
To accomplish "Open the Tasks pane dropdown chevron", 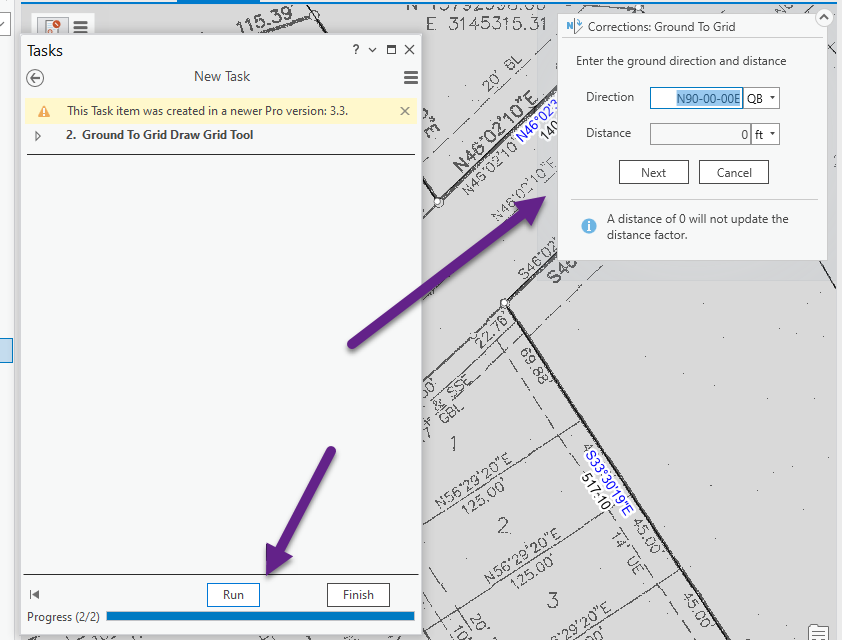I will click(372, 50).
